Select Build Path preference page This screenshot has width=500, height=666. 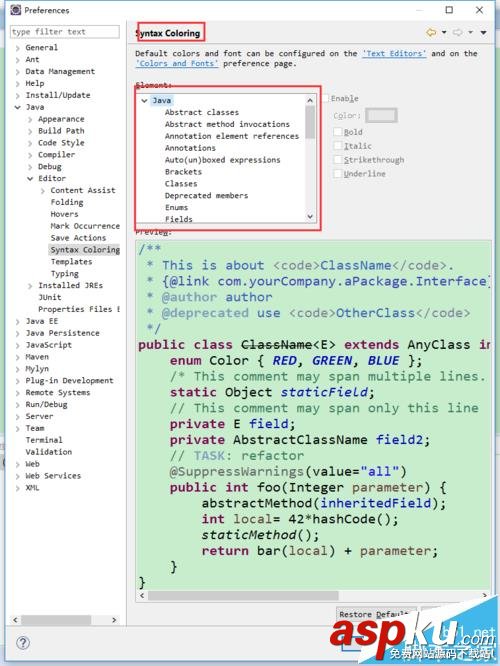61,131
